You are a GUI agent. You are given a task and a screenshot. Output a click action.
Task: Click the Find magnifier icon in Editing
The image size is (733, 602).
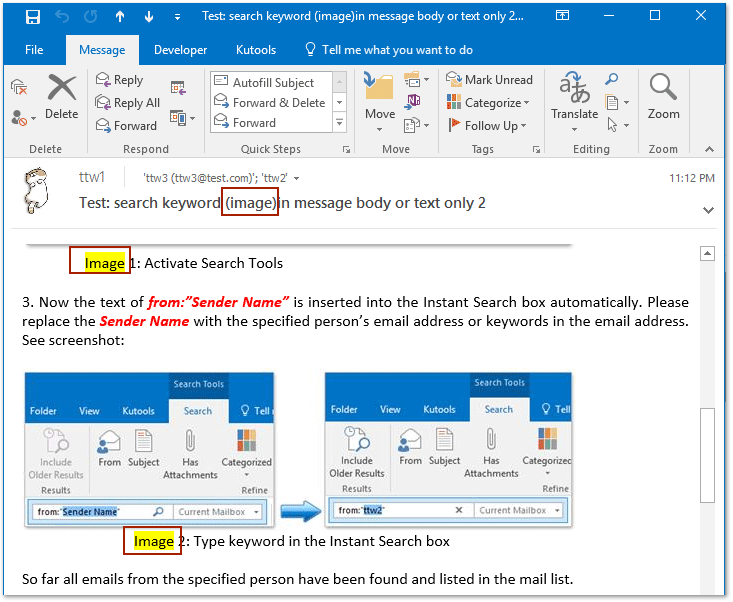click(x=611, y=79)
